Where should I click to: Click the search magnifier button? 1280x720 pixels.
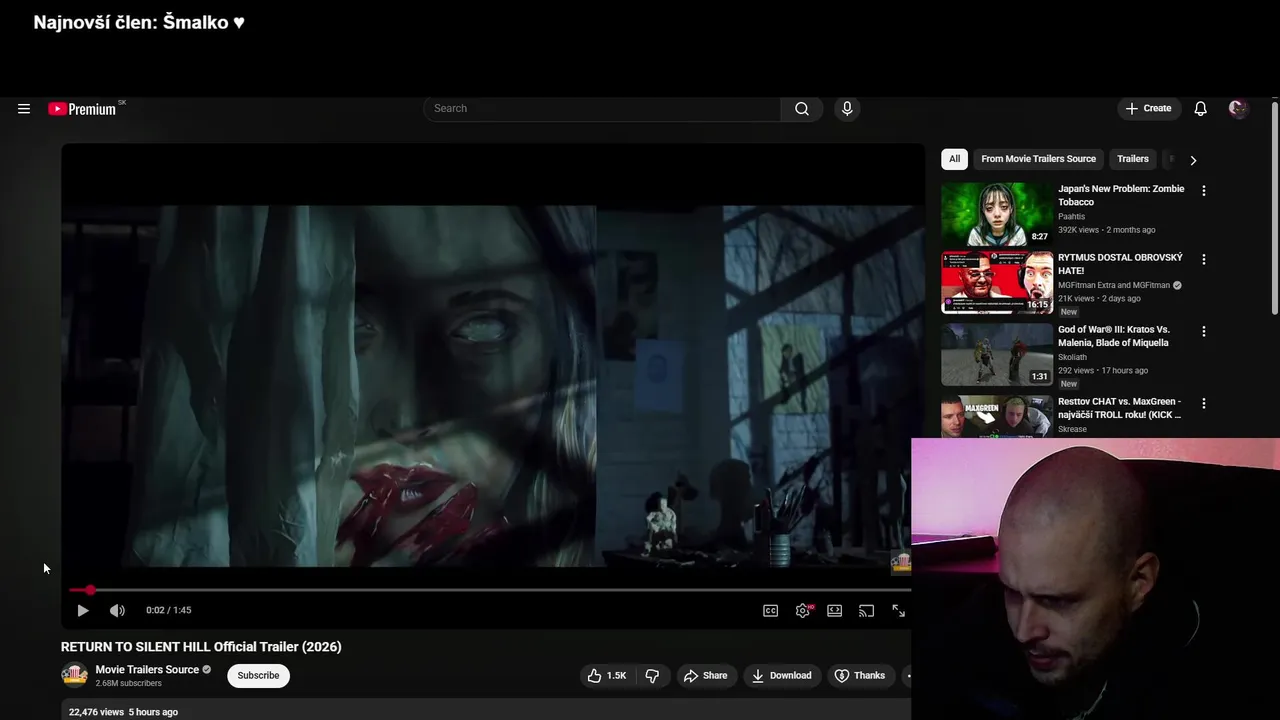802,109
